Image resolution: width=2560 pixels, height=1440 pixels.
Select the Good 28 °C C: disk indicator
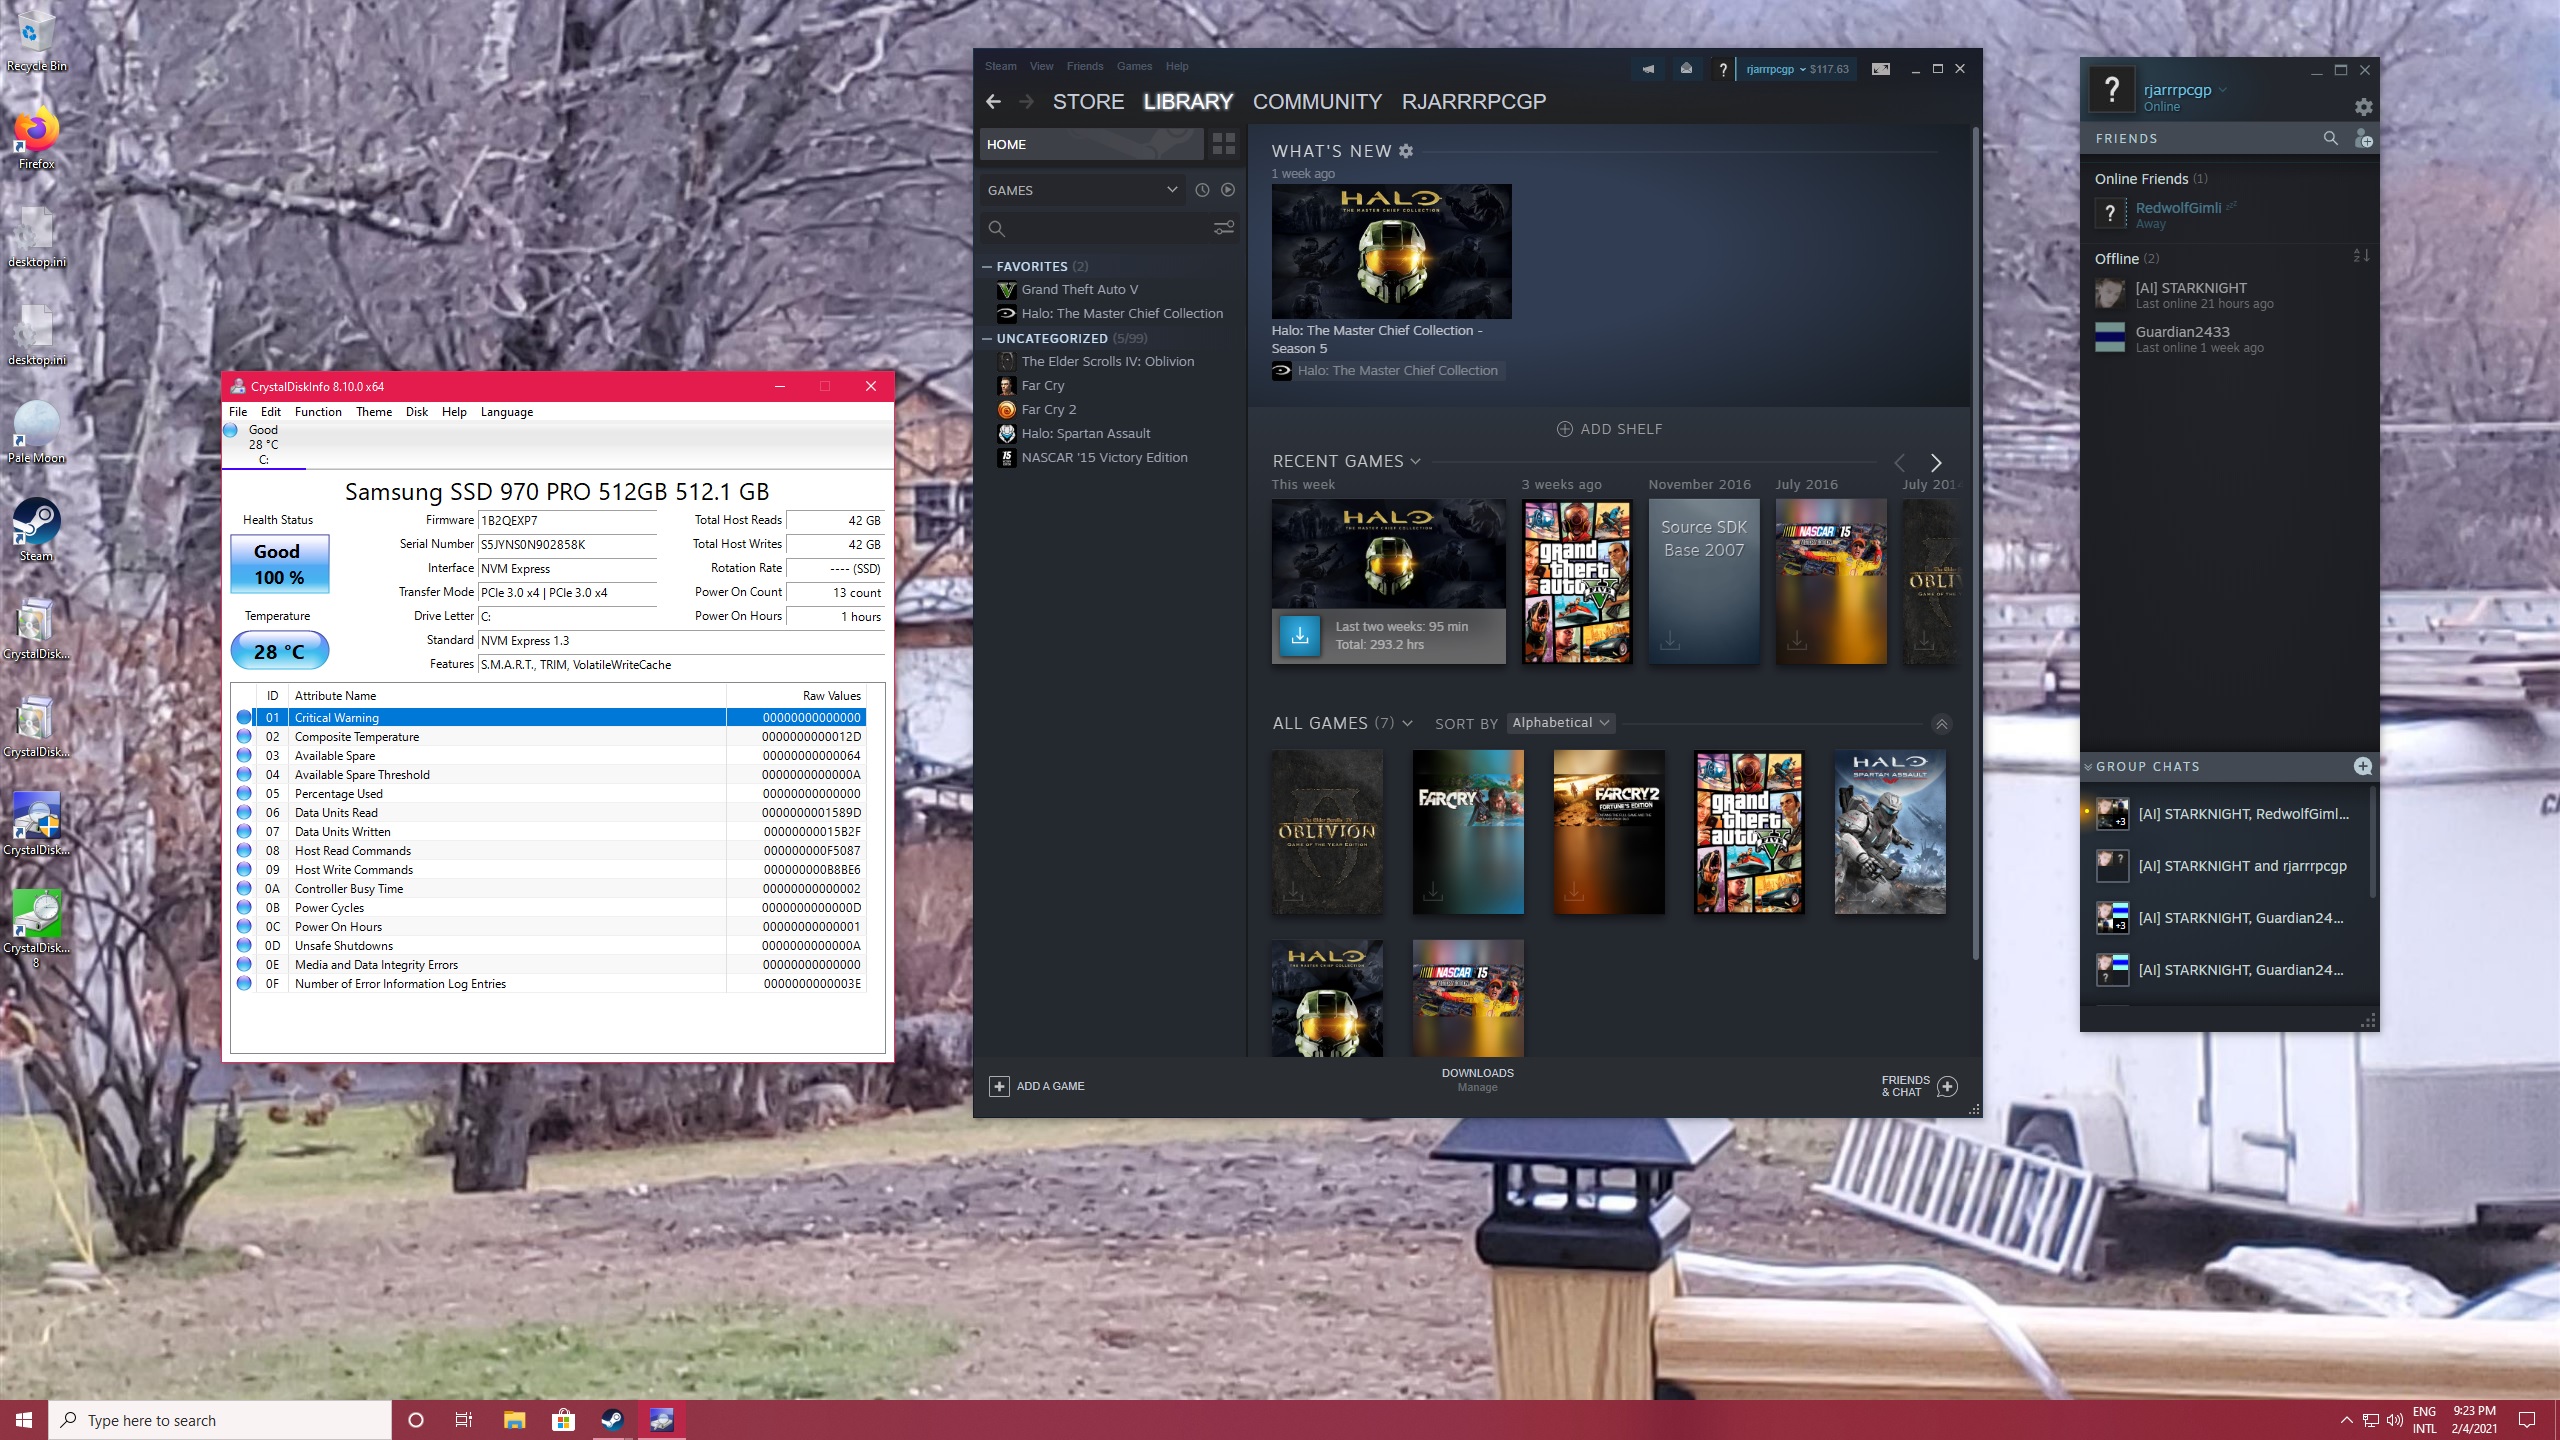[x=264, y=445]
